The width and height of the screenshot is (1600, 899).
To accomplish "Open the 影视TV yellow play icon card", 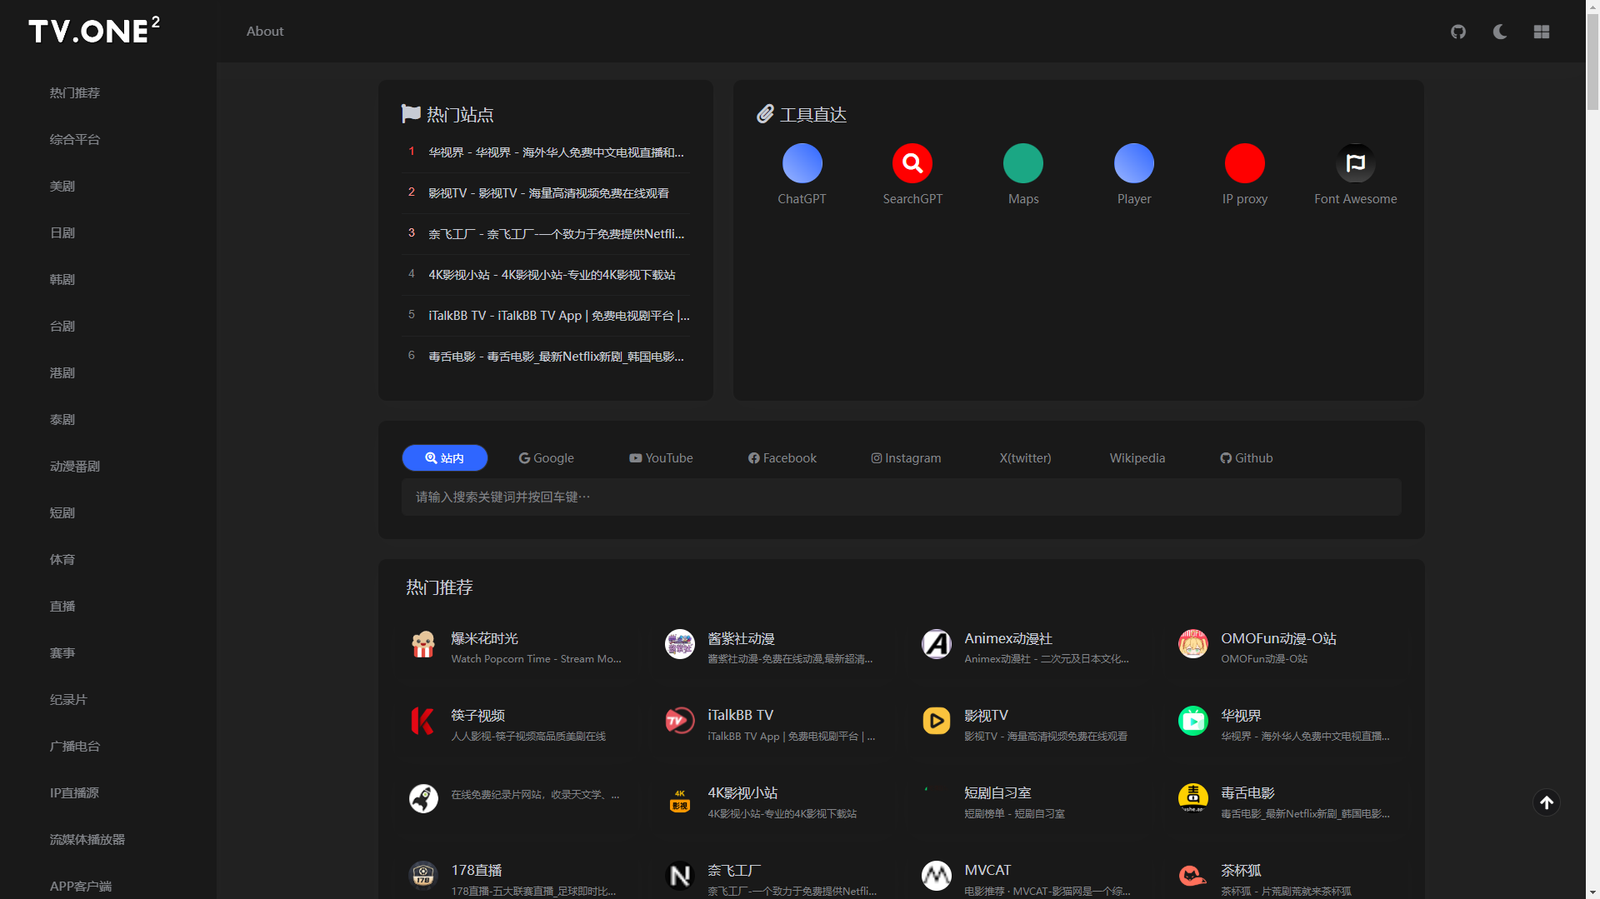I will (936, 722).
